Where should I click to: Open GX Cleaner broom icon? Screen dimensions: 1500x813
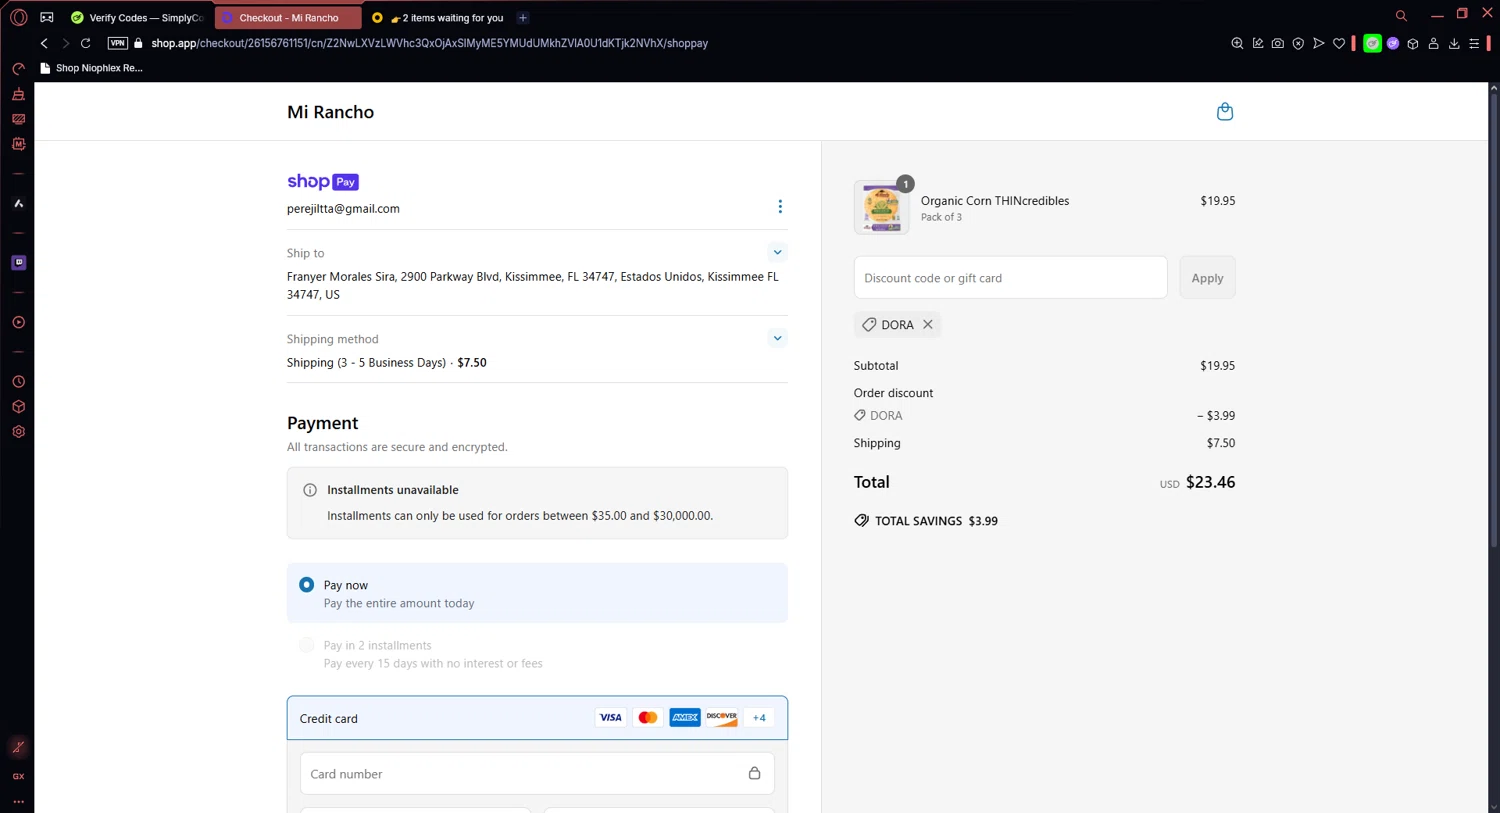18,94
